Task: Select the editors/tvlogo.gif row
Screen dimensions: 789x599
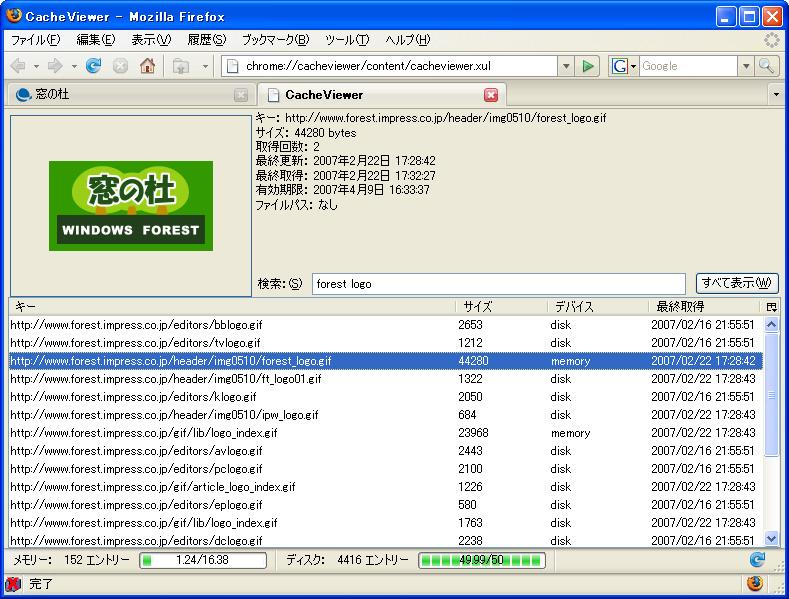Action: (x=386, y=343)
